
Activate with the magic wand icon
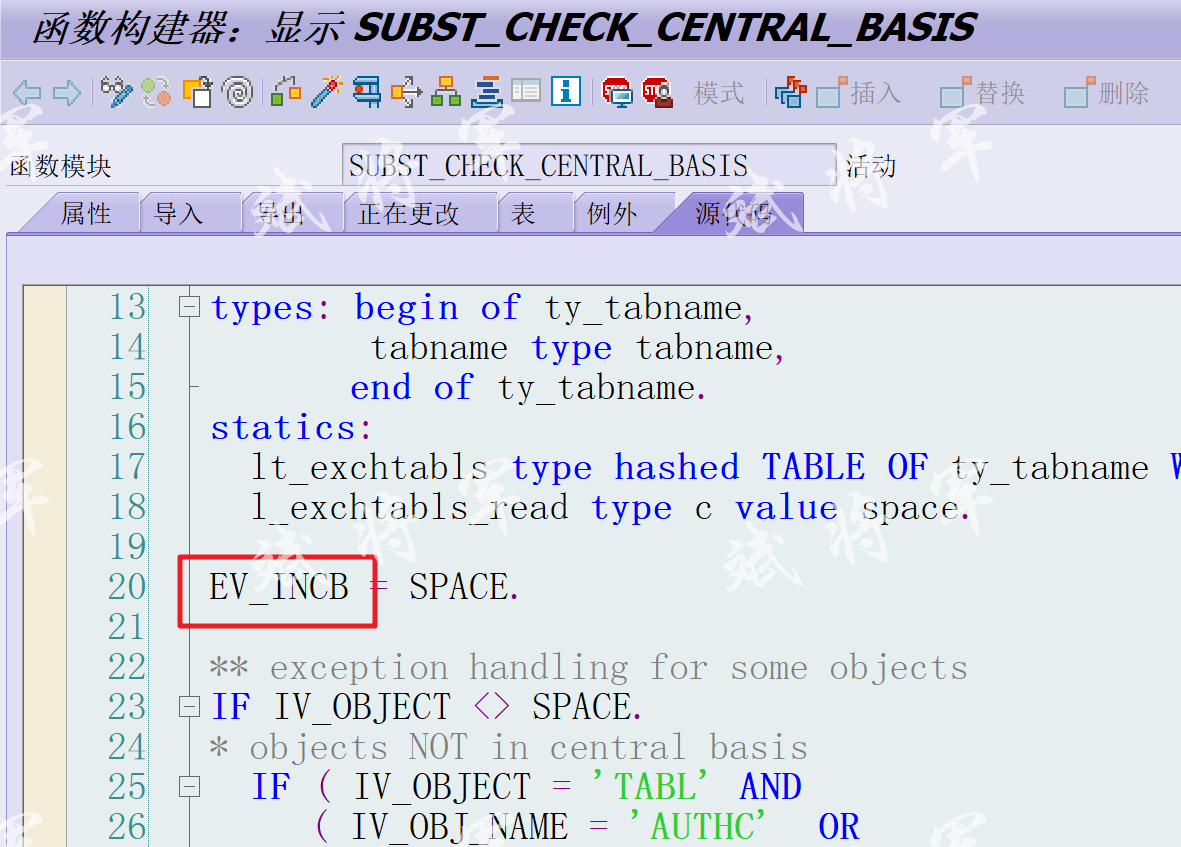tap(327, 93)
